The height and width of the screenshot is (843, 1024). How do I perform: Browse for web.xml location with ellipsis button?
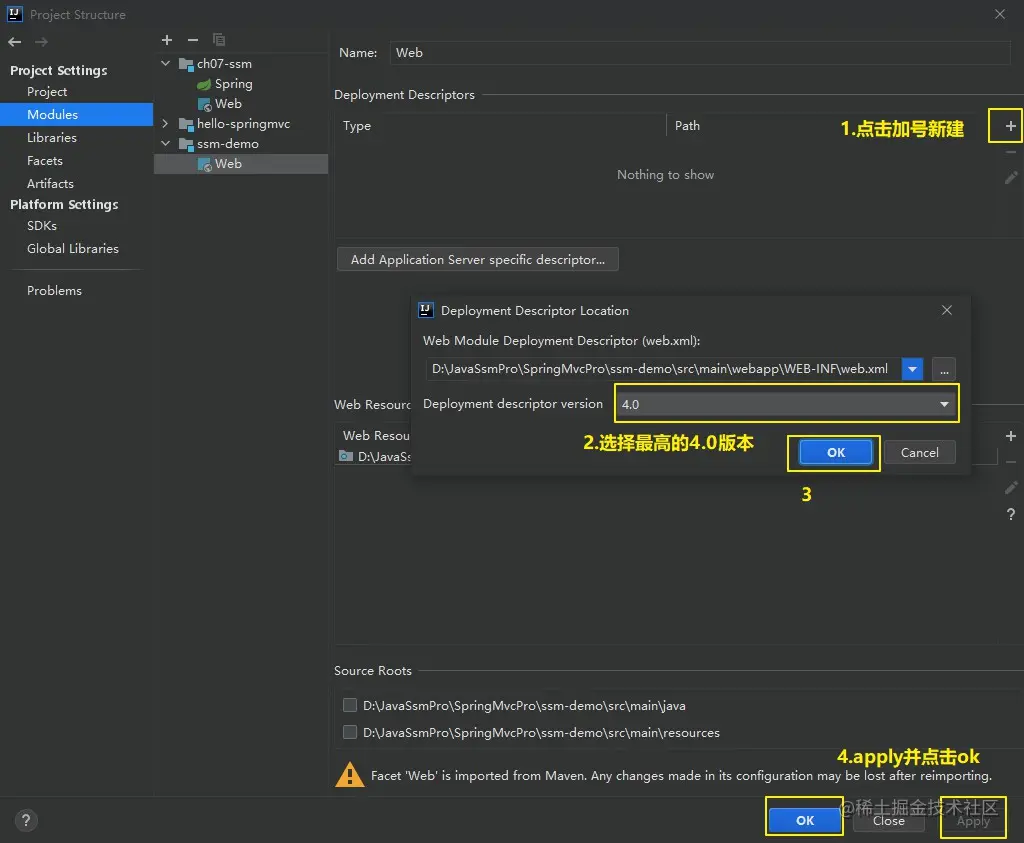click(944, 370)
